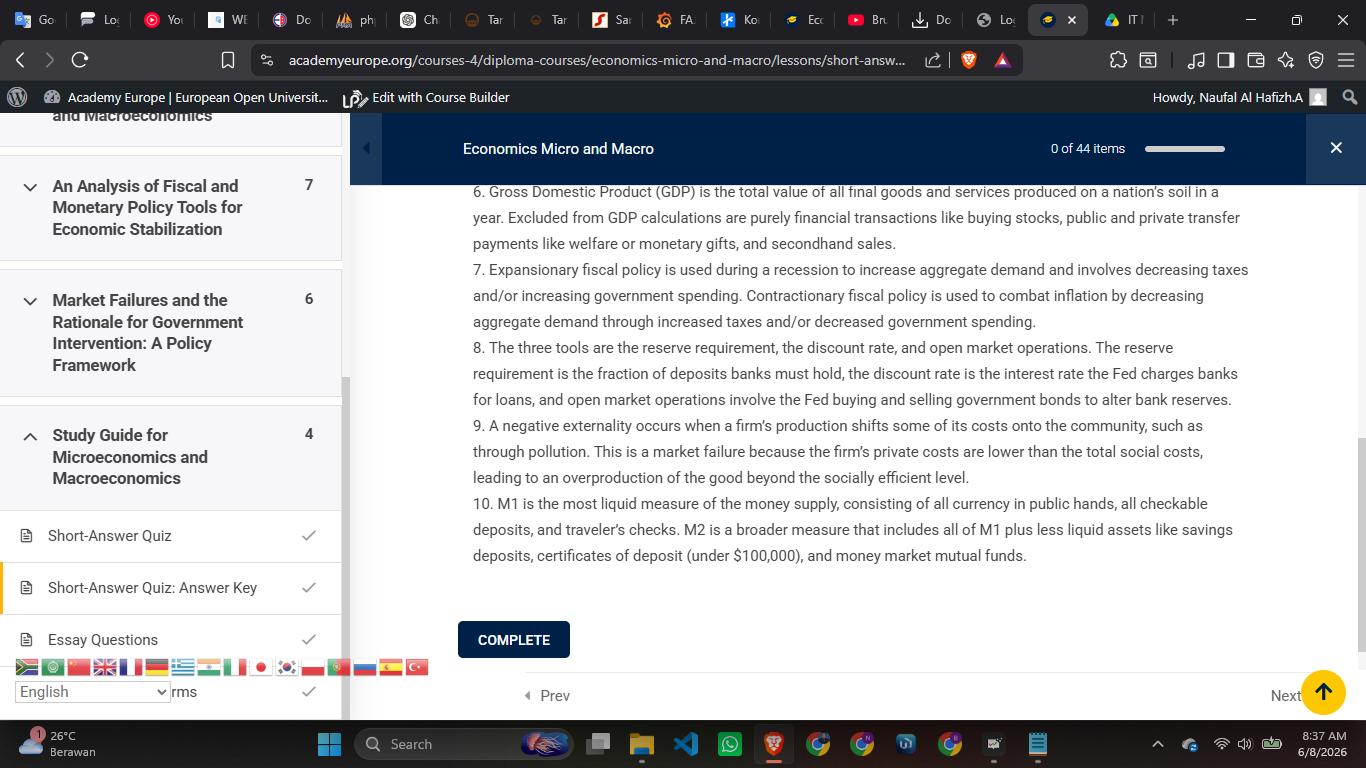Select the South Korea flag language

tap(287, 667)
